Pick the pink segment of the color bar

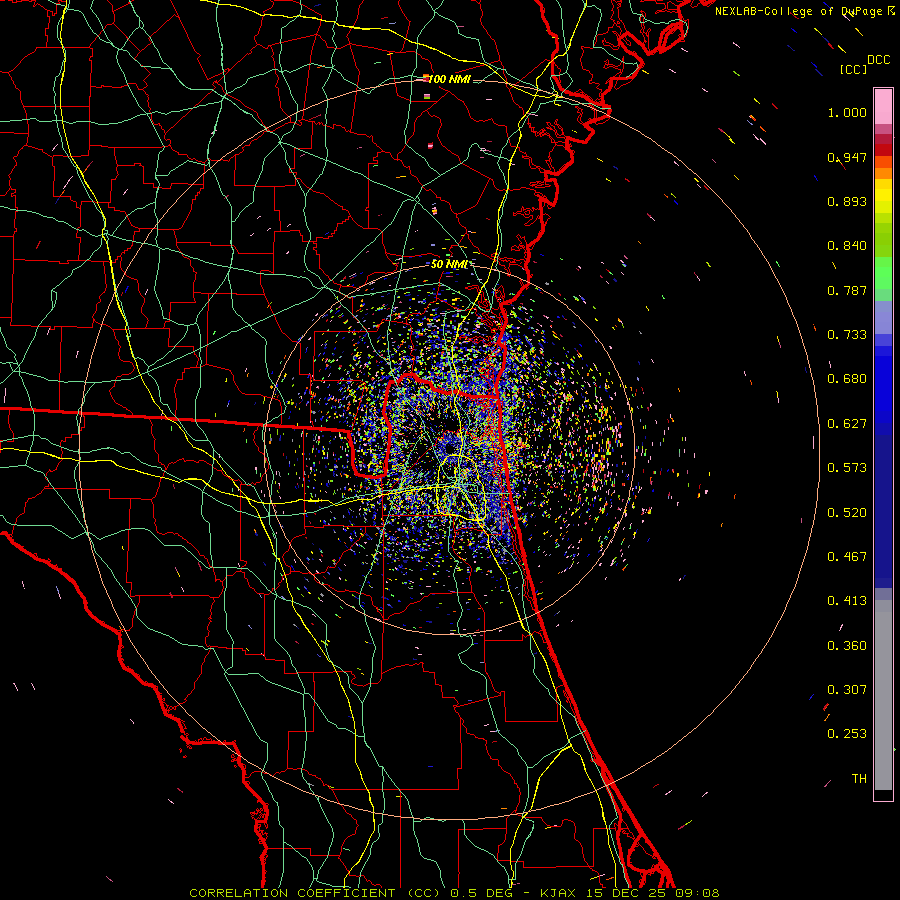tap(883, 107)
